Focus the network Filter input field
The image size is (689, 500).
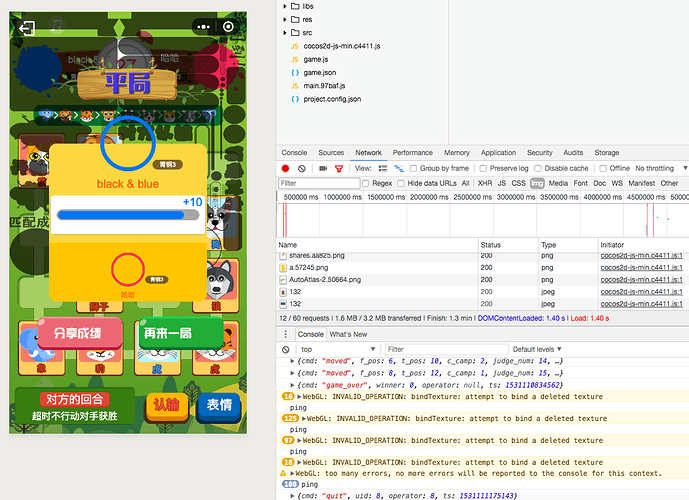(319, 183)
